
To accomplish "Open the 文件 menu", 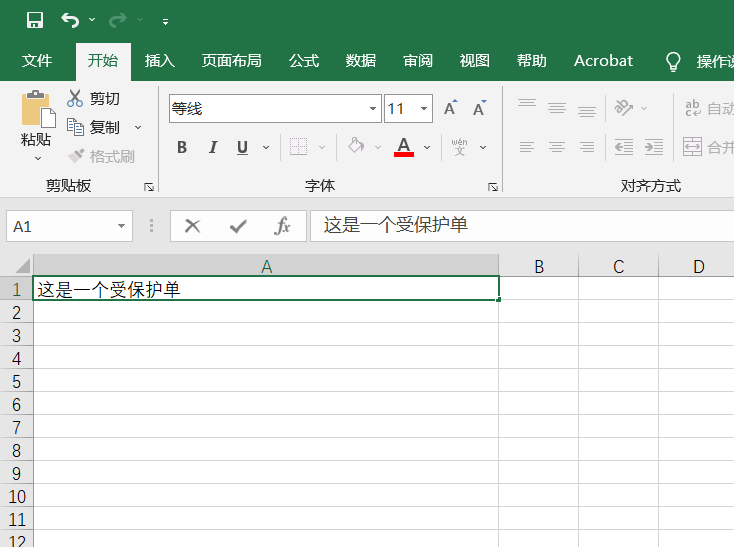I will pos(37,61).
